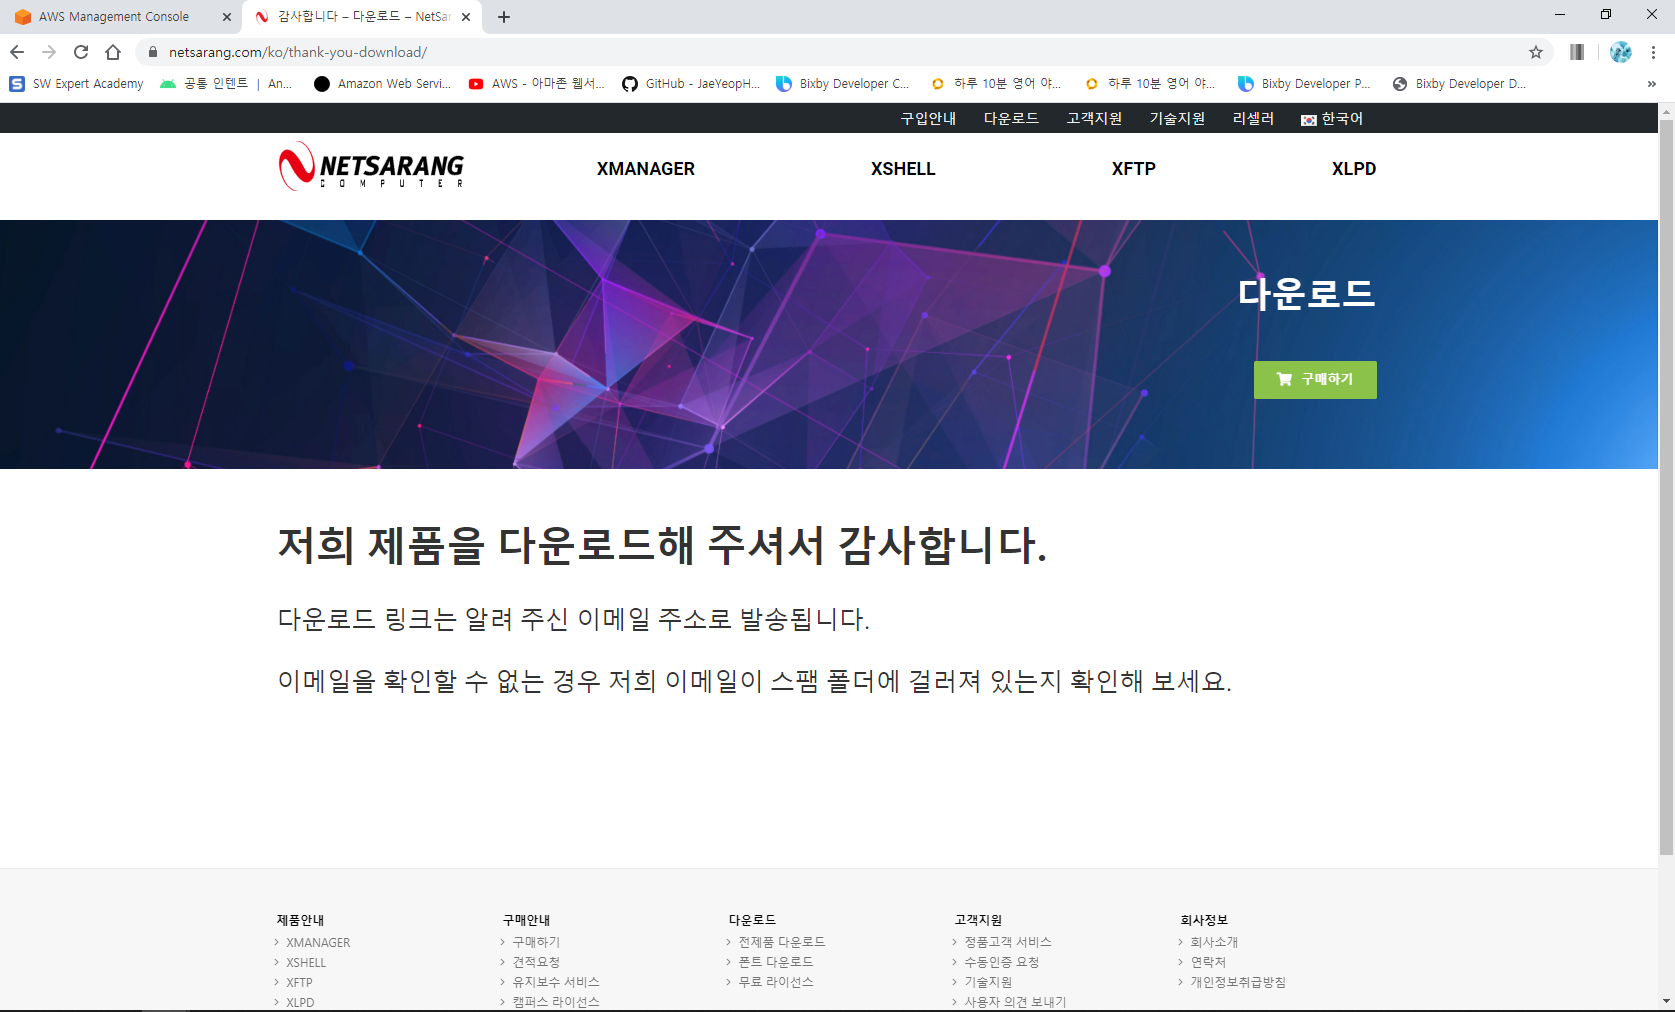Open footer 기술지원 link
Screen dimensions: 1675x1012
coord(988,982)
